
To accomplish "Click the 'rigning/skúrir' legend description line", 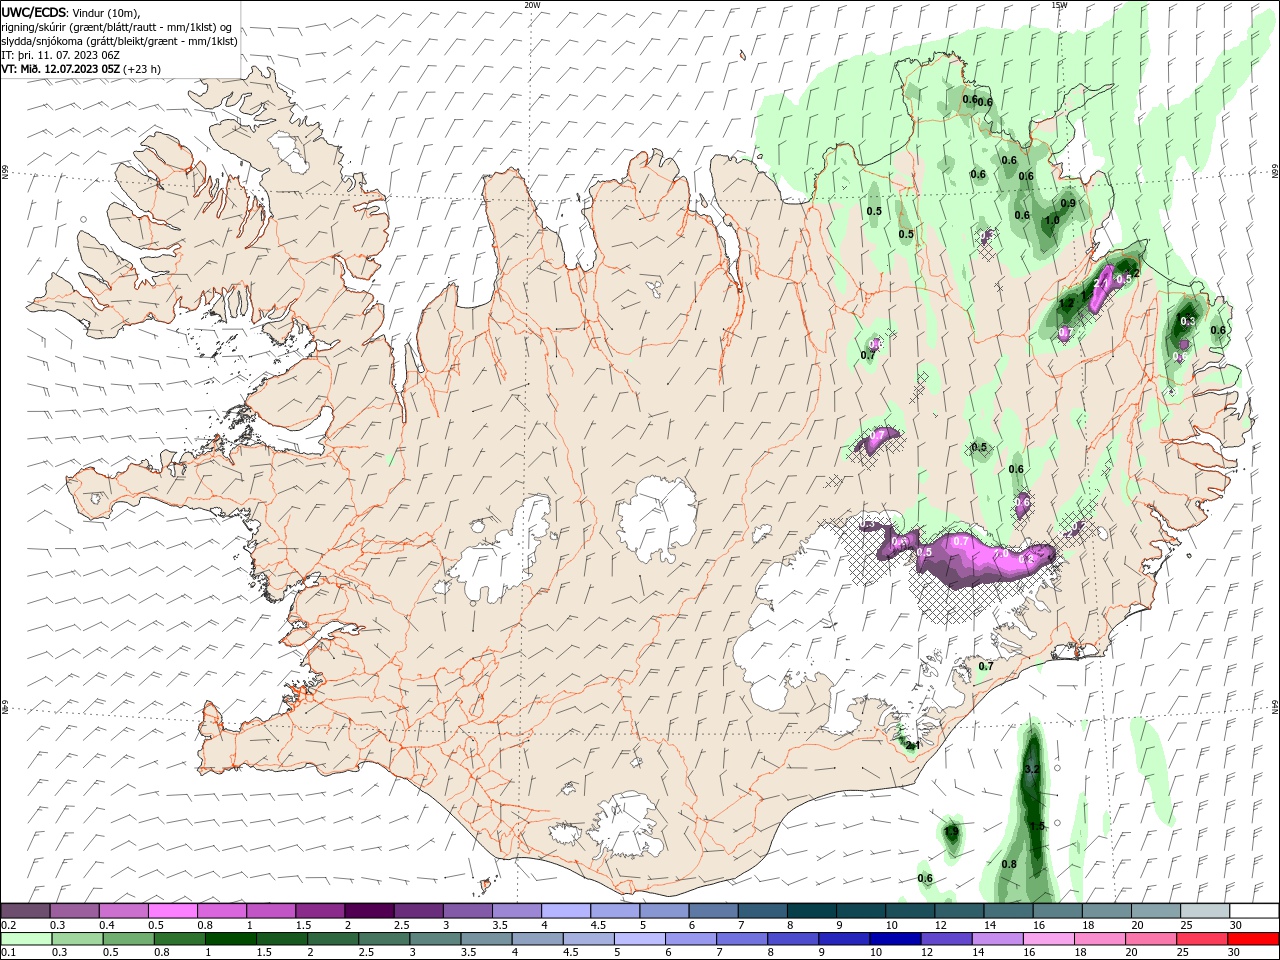I will (117, 27).
